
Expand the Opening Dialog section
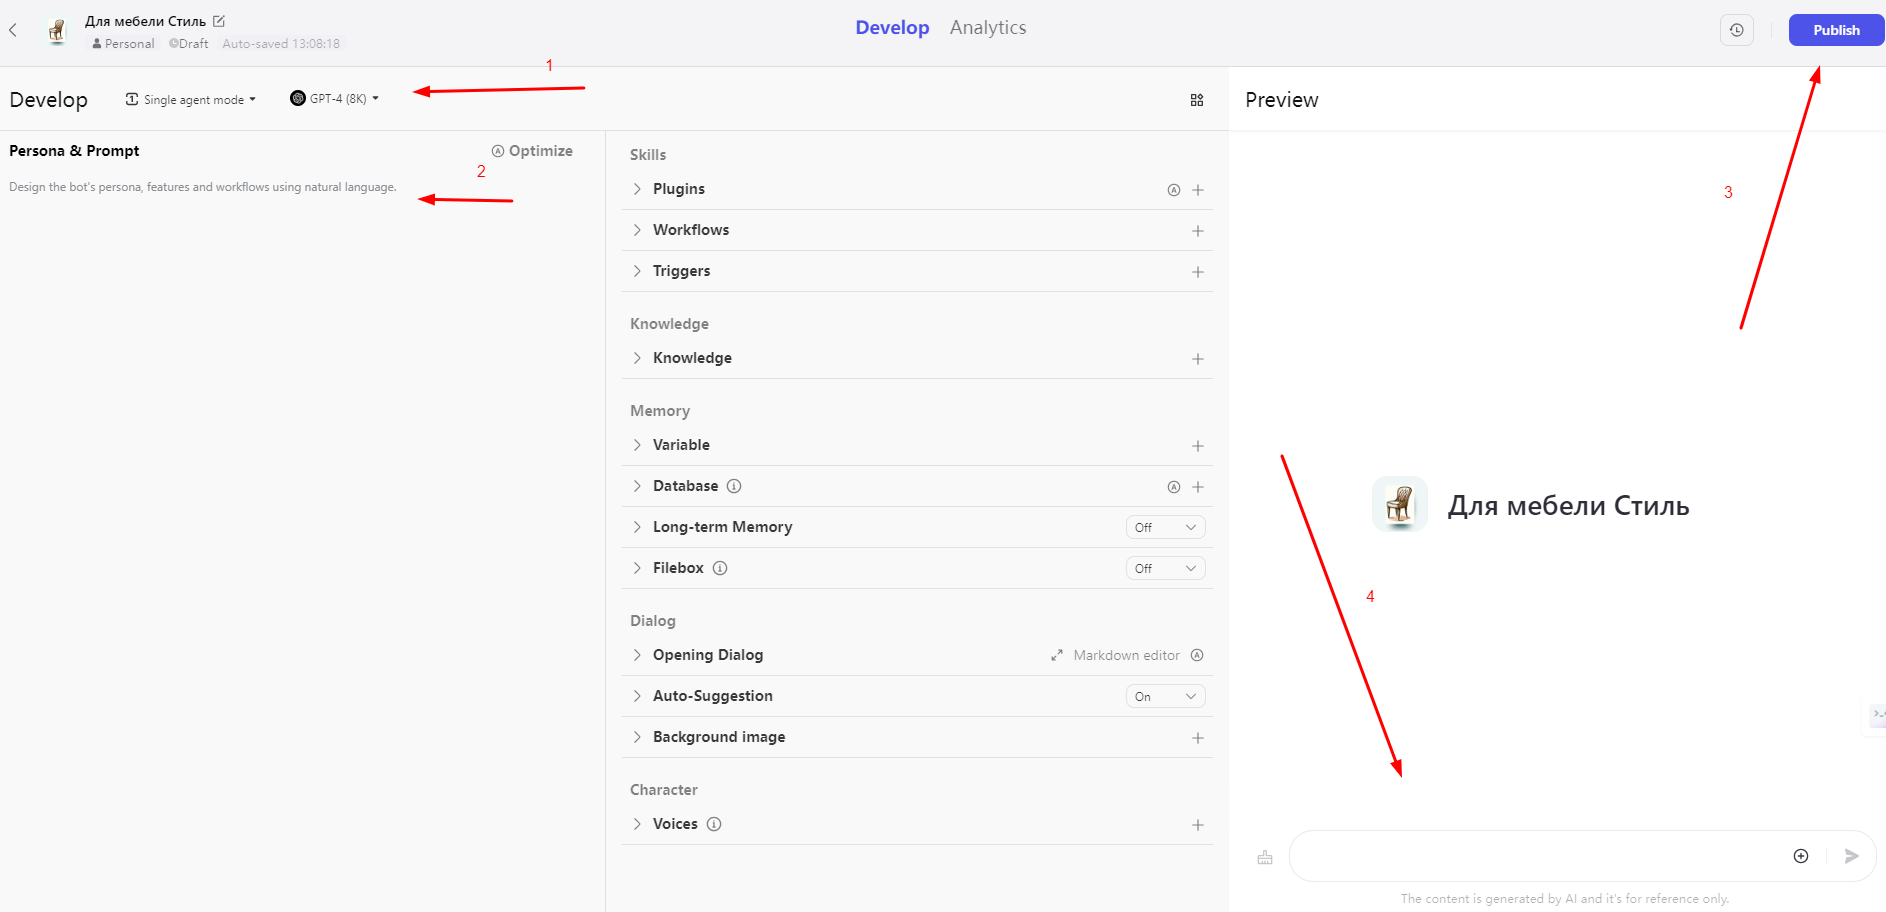click(x=637, y=655)
